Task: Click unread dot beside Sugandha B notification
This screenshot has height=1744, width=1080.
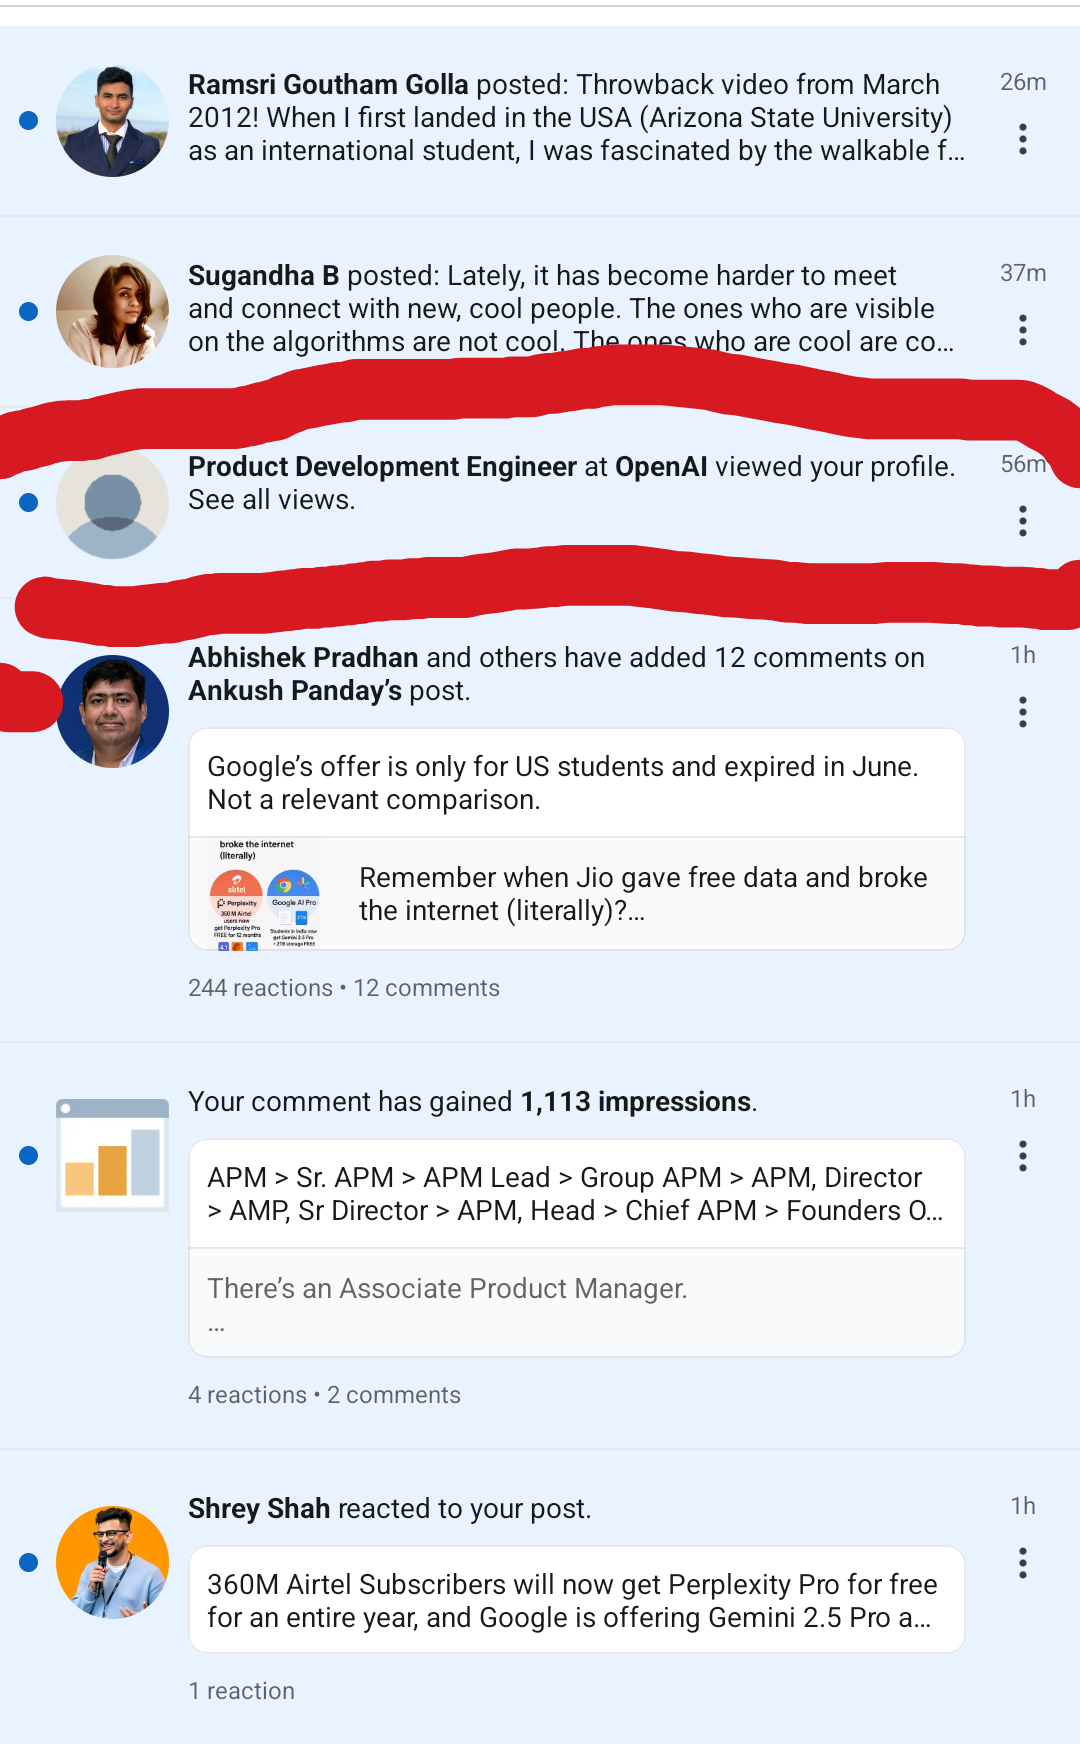Action: (x=29, y=311)
